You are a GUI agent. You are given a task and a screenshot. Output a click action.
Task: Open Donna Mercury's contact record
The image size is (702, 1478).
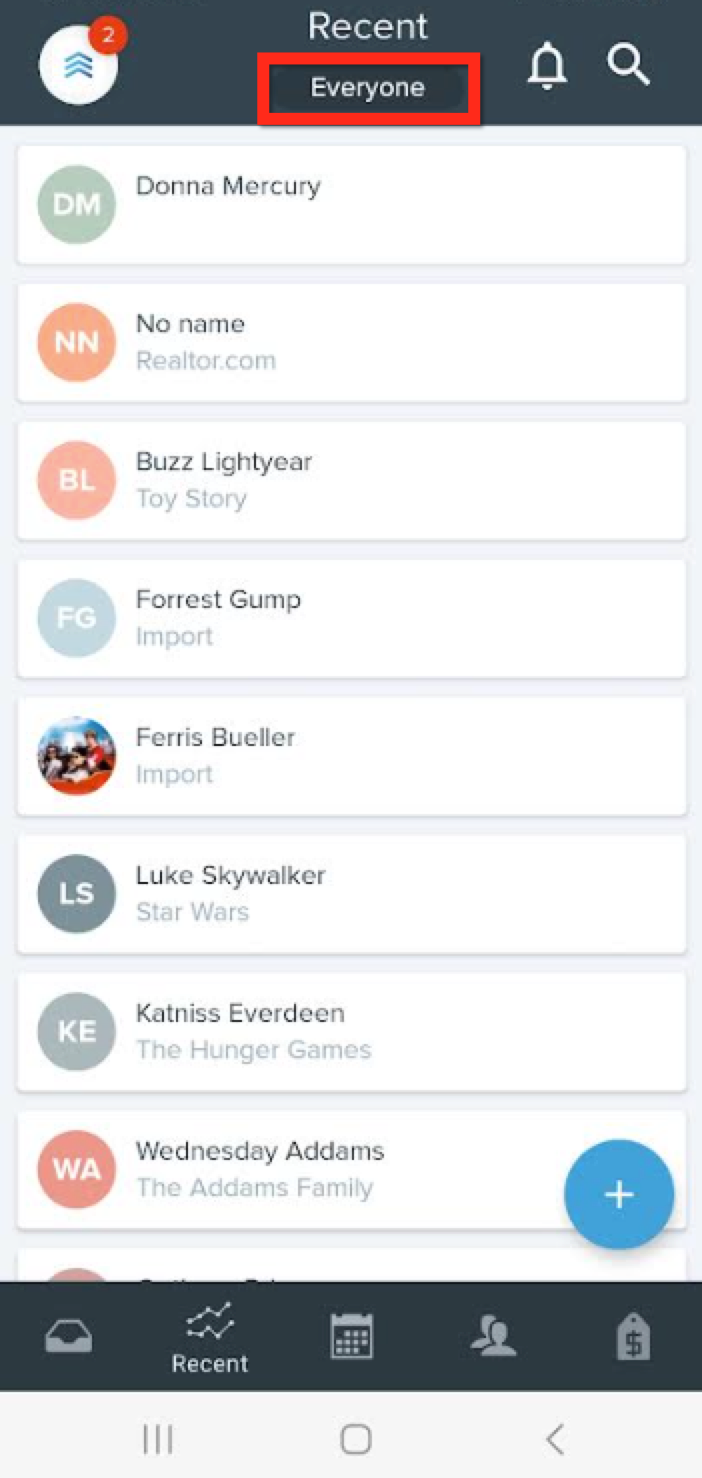(350, 203)
